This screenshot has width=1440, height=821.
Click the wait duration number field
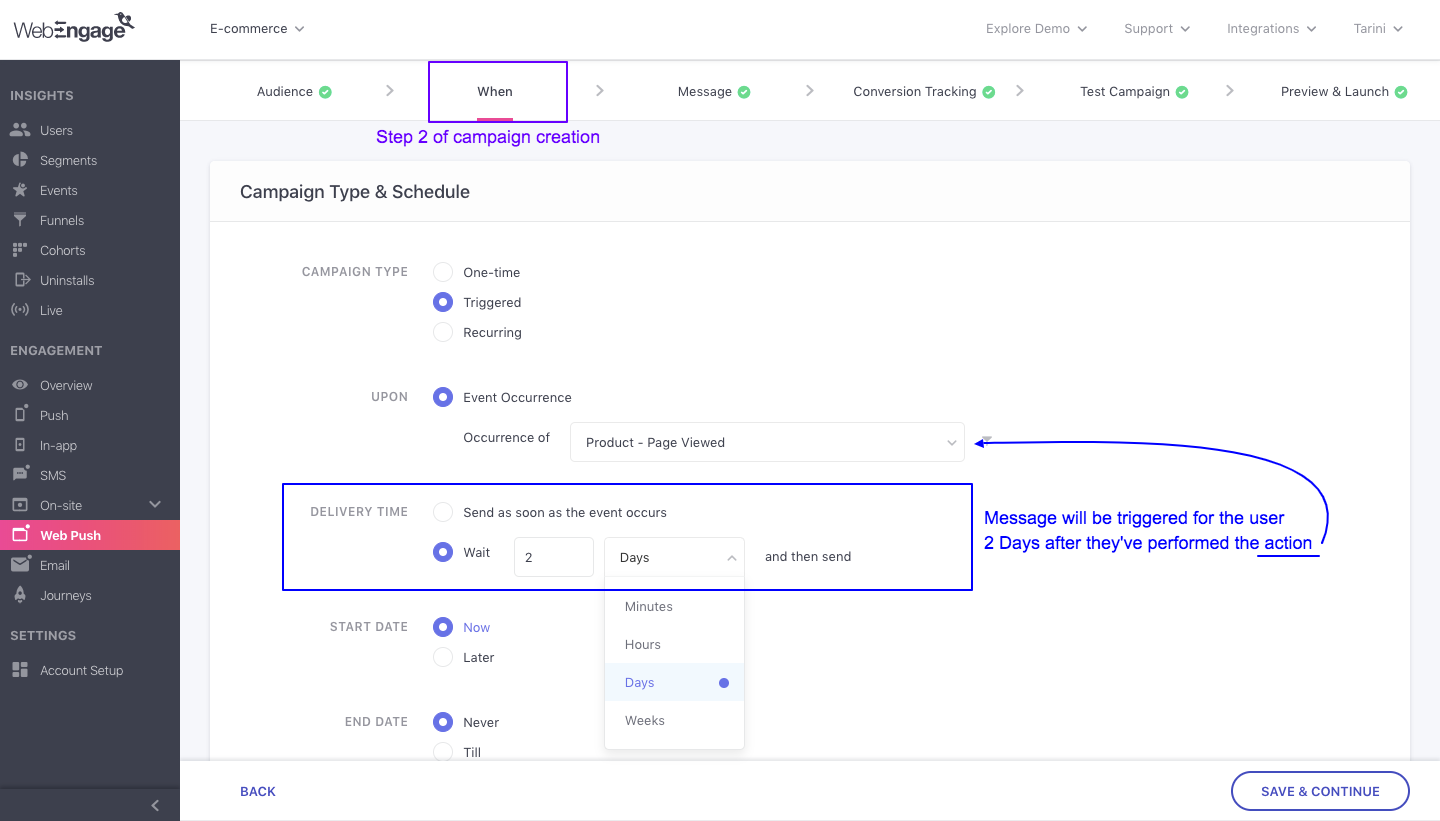pyautogui.click(x=554, y=557)
